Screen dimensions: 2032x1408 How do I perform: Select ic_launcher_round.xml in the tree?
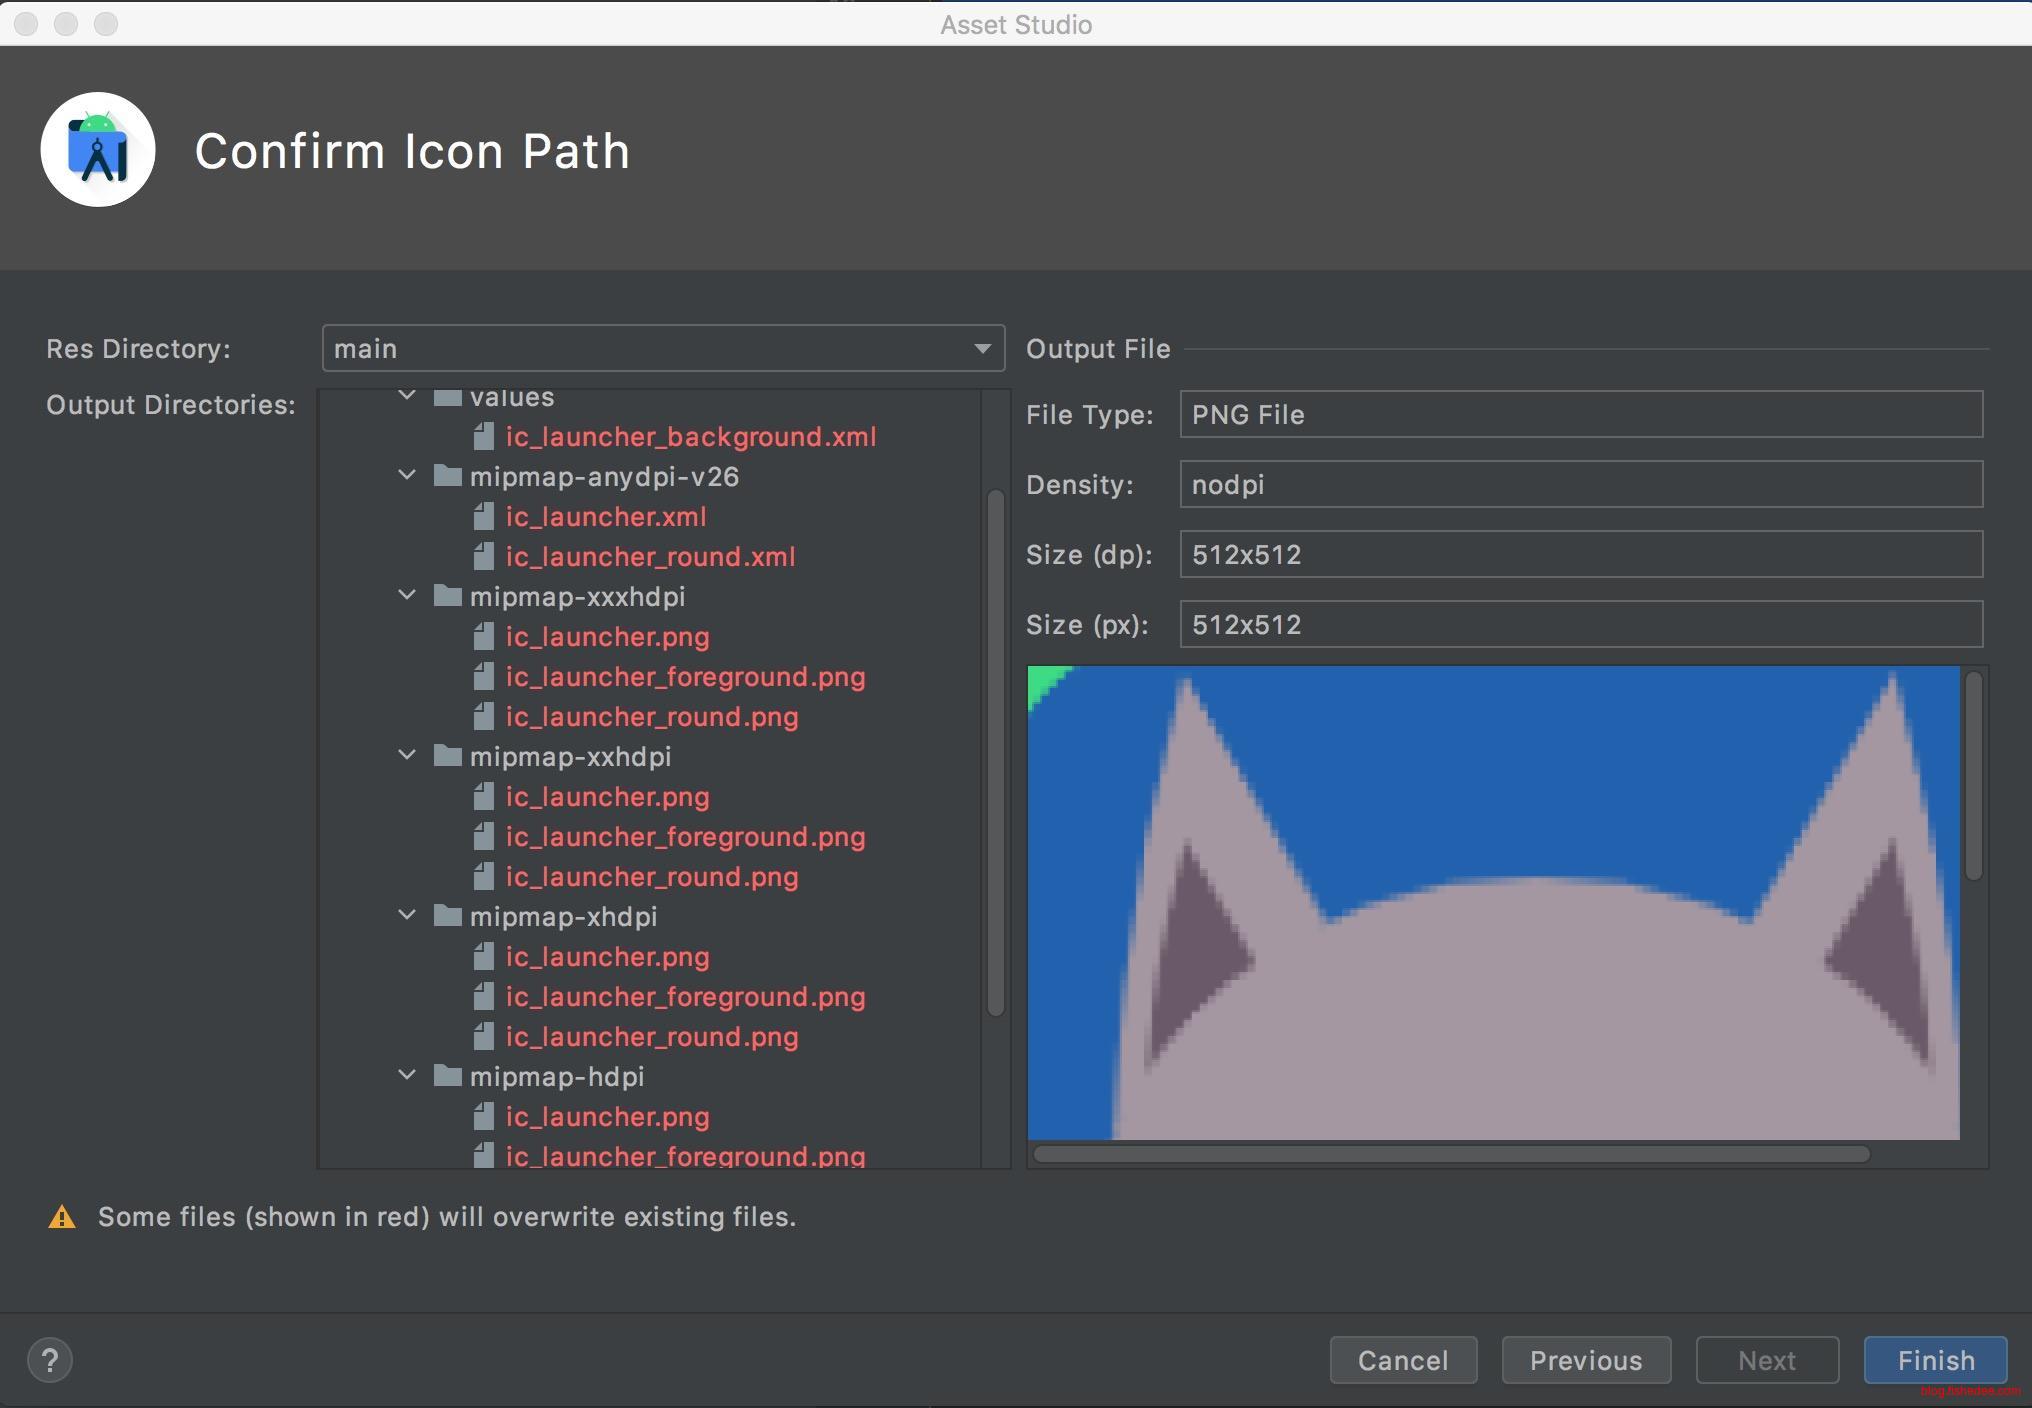pos(650,557)
